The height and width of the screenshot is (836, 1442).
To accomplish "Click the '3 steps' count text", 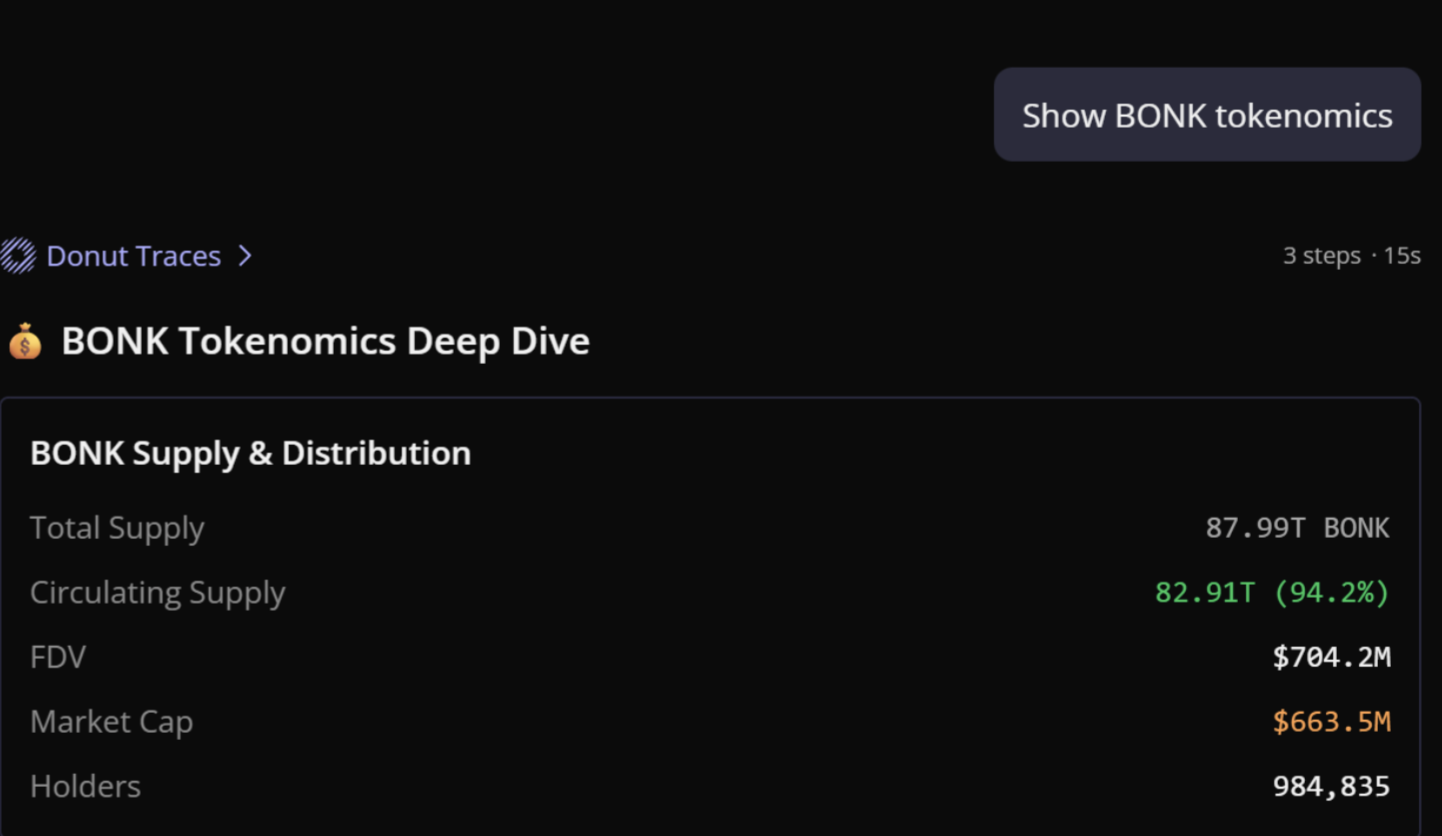I will (1321, 256).
